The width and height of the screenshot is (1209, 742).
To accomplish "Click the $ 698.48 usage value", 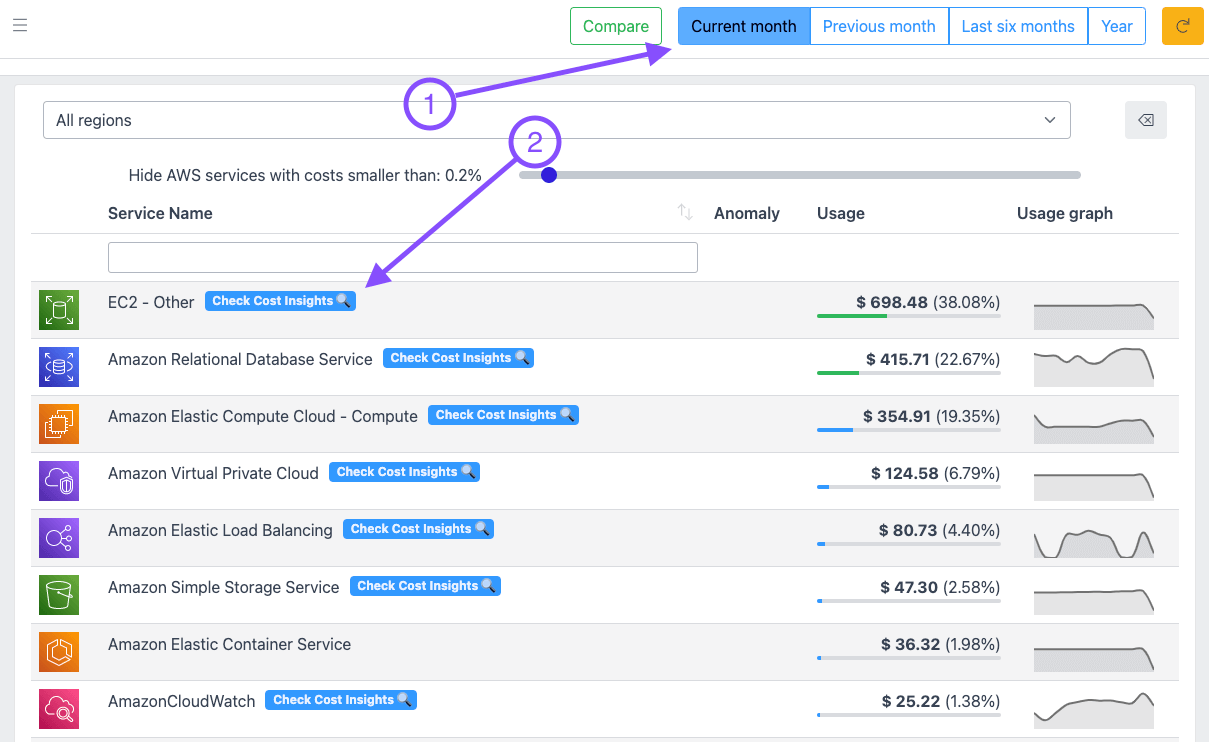I will pyautogui.click(x=892, y=302).
